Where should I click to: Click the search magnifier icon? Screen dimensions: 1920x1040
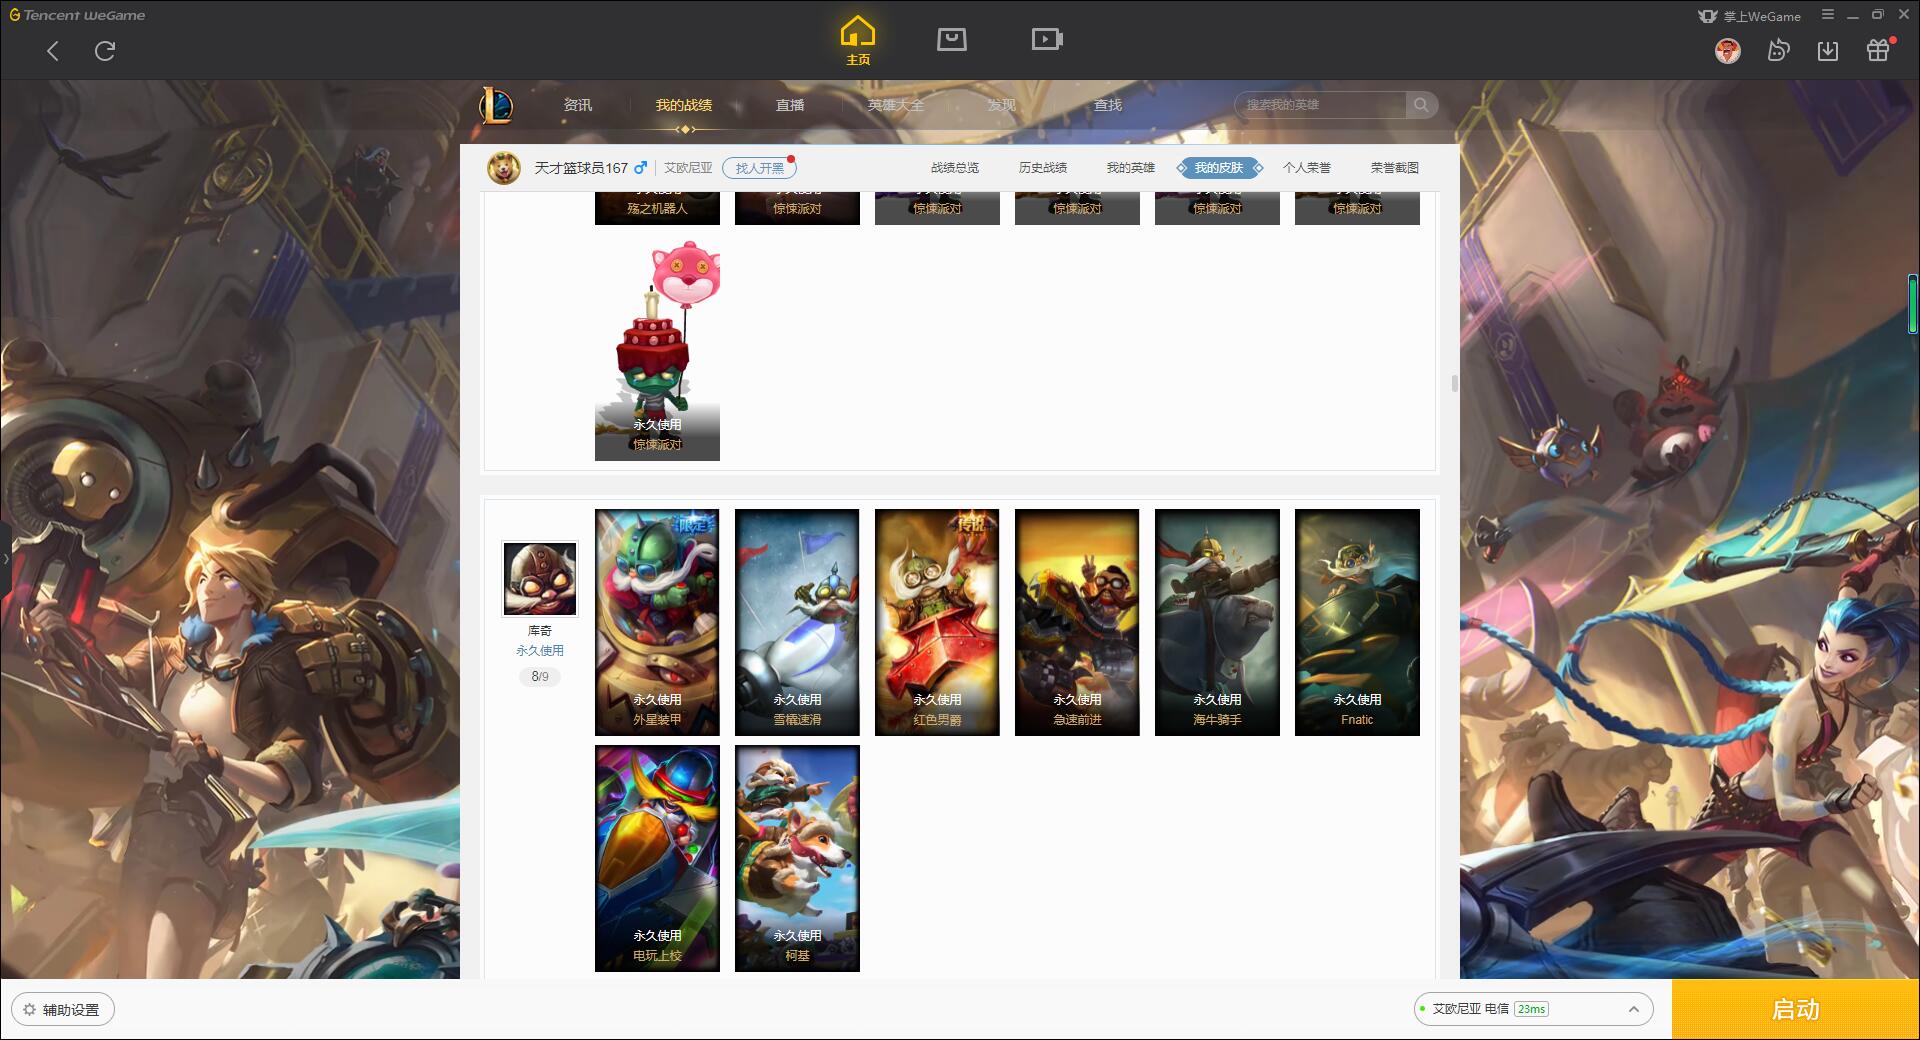point(1420,105)
